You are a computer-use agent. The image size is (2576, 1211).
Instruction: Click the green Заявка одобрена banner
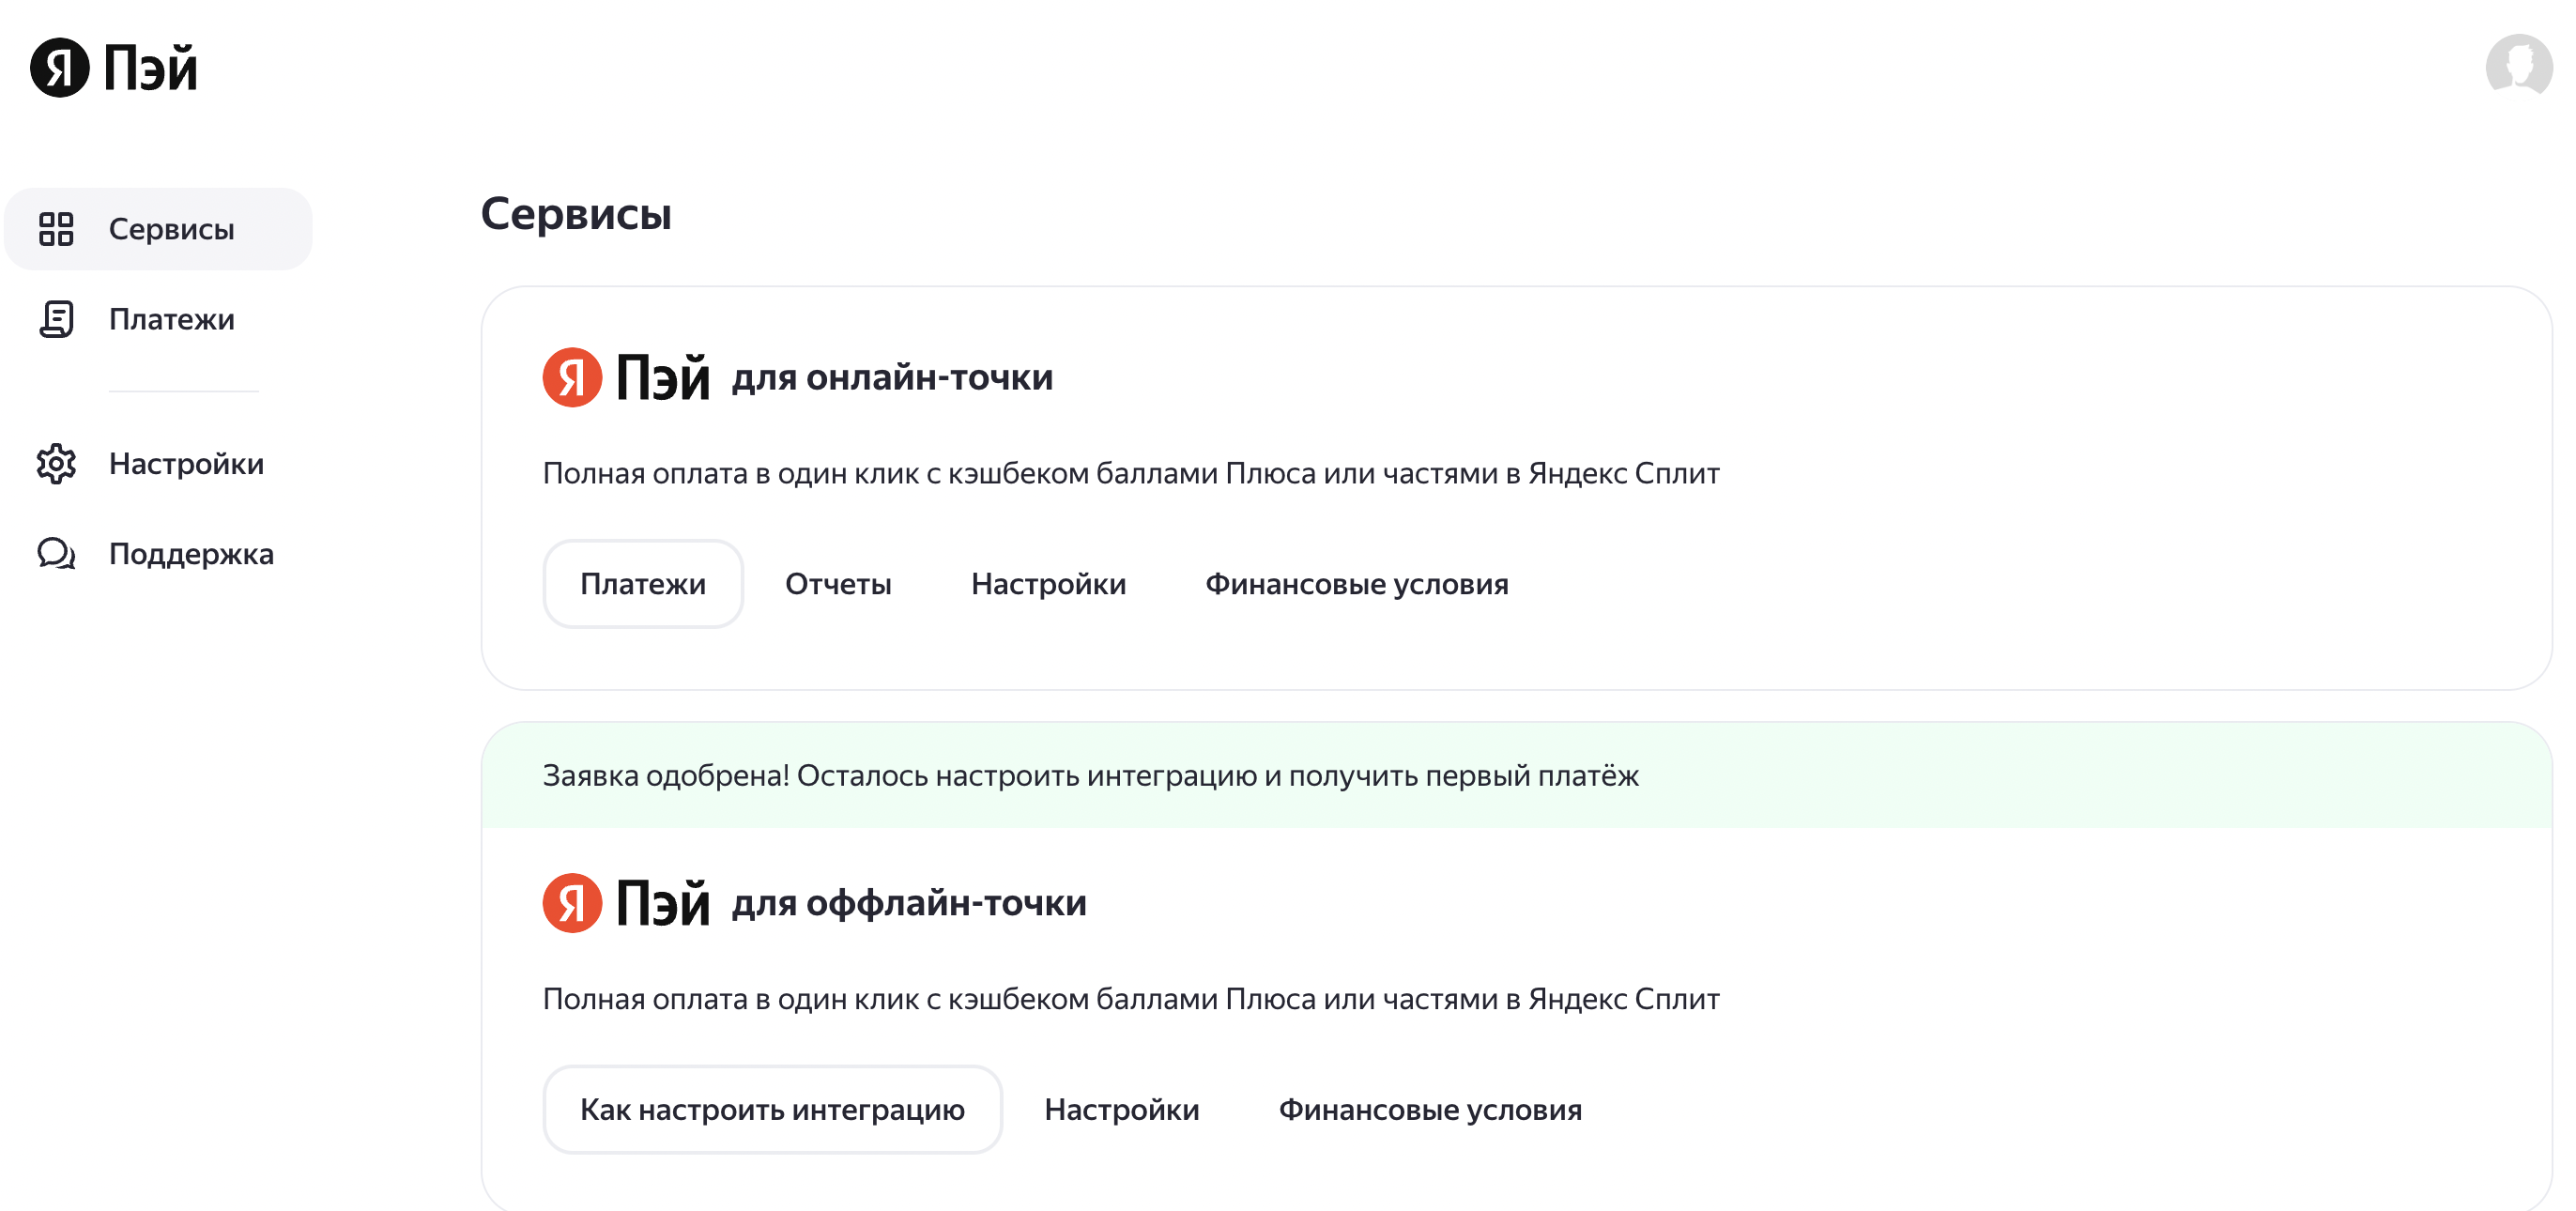coord(1516,775)
